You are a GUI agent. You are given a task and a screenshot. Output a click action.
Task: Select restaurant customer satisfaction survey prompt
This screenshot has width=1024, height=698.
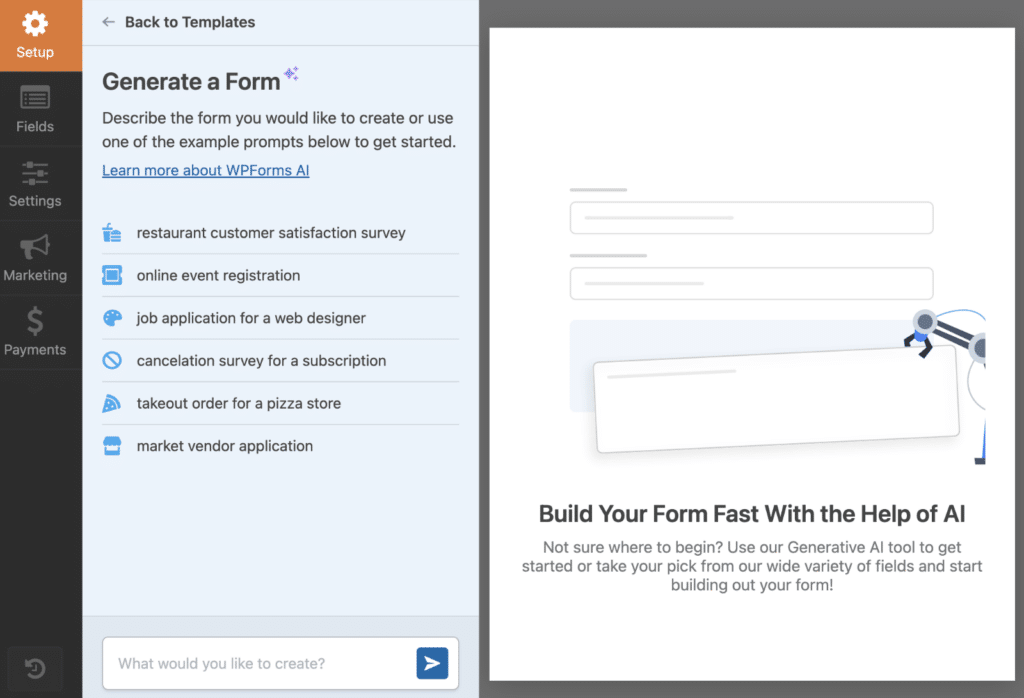[x=281, y=233]
